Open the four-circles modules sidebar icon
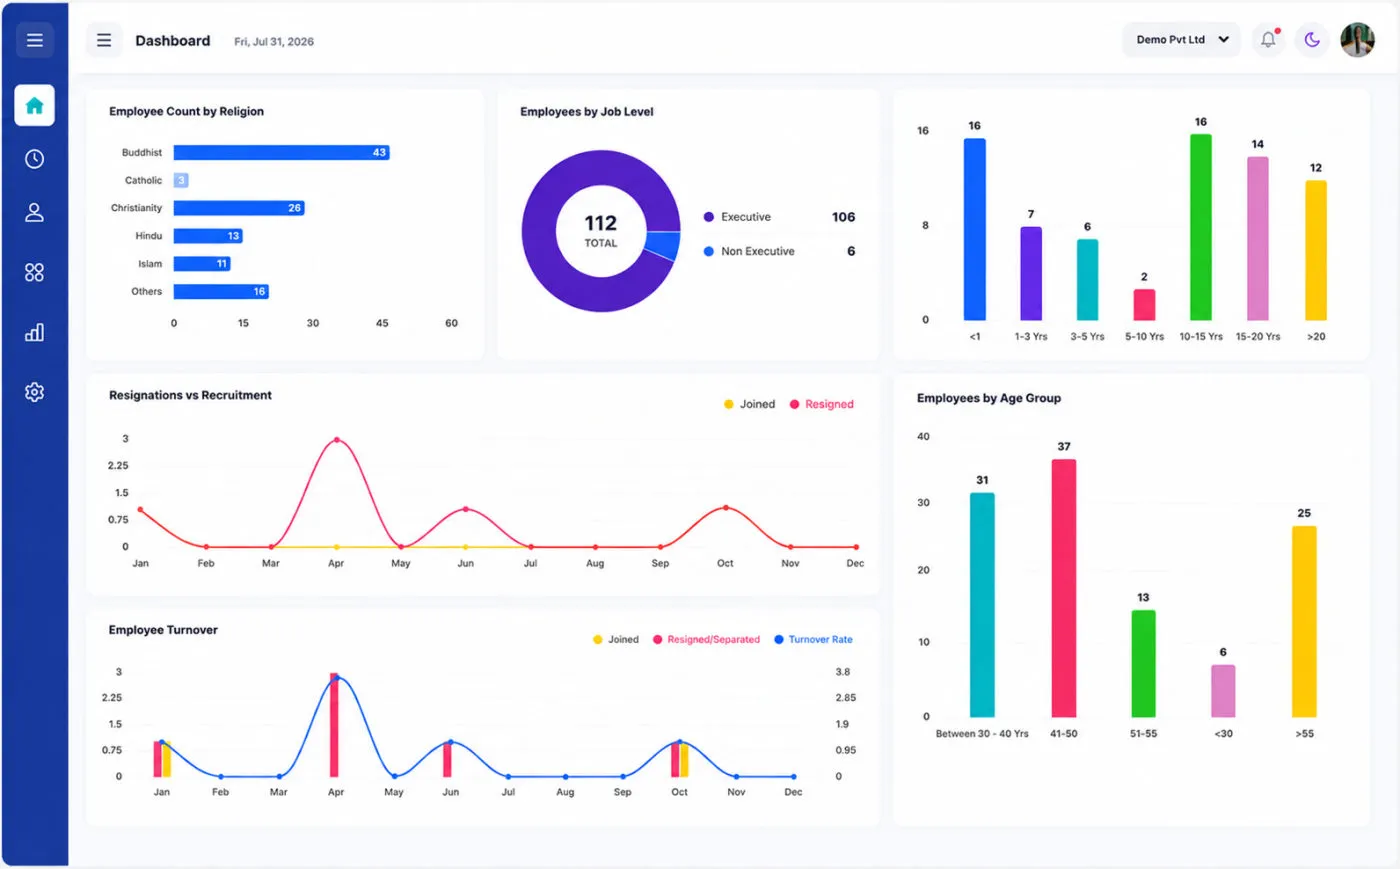Viewport: 1400px width, 869px height. click(34, 272)
